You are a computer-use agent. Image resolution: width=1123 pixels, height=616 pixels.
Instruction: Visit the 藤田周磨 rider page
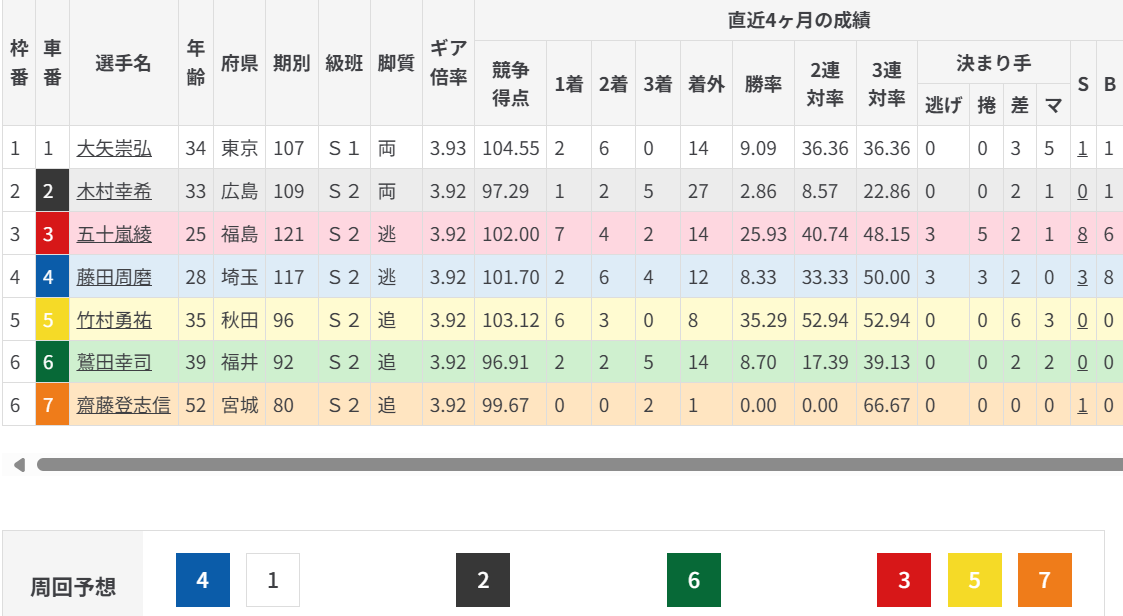pyautogui.click(x=114, y=277)
